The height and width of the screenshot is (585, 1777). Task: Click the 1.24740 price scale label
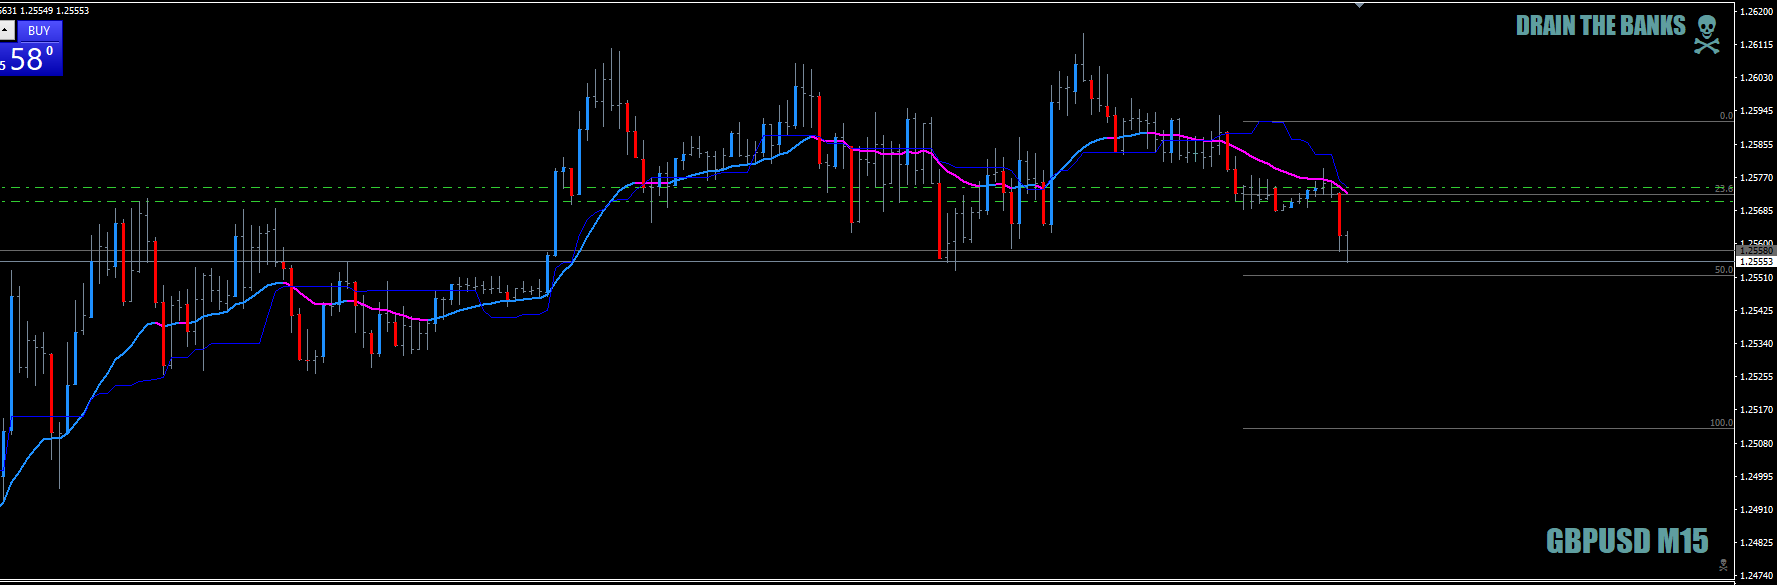tap(1757, 576)
